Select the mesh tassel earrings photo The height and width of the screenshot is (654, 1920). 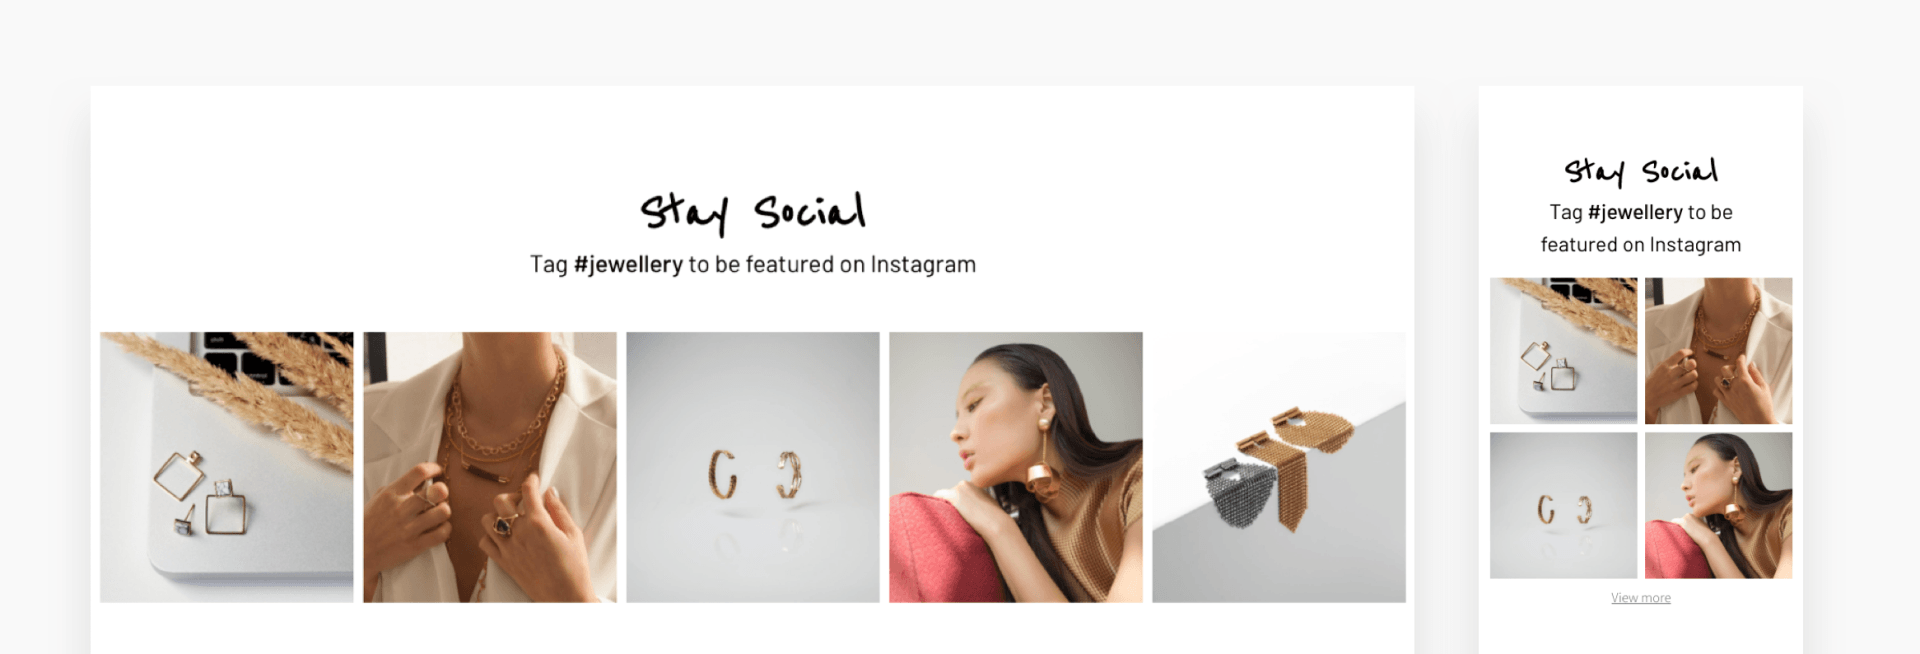tap(1279, 467)
